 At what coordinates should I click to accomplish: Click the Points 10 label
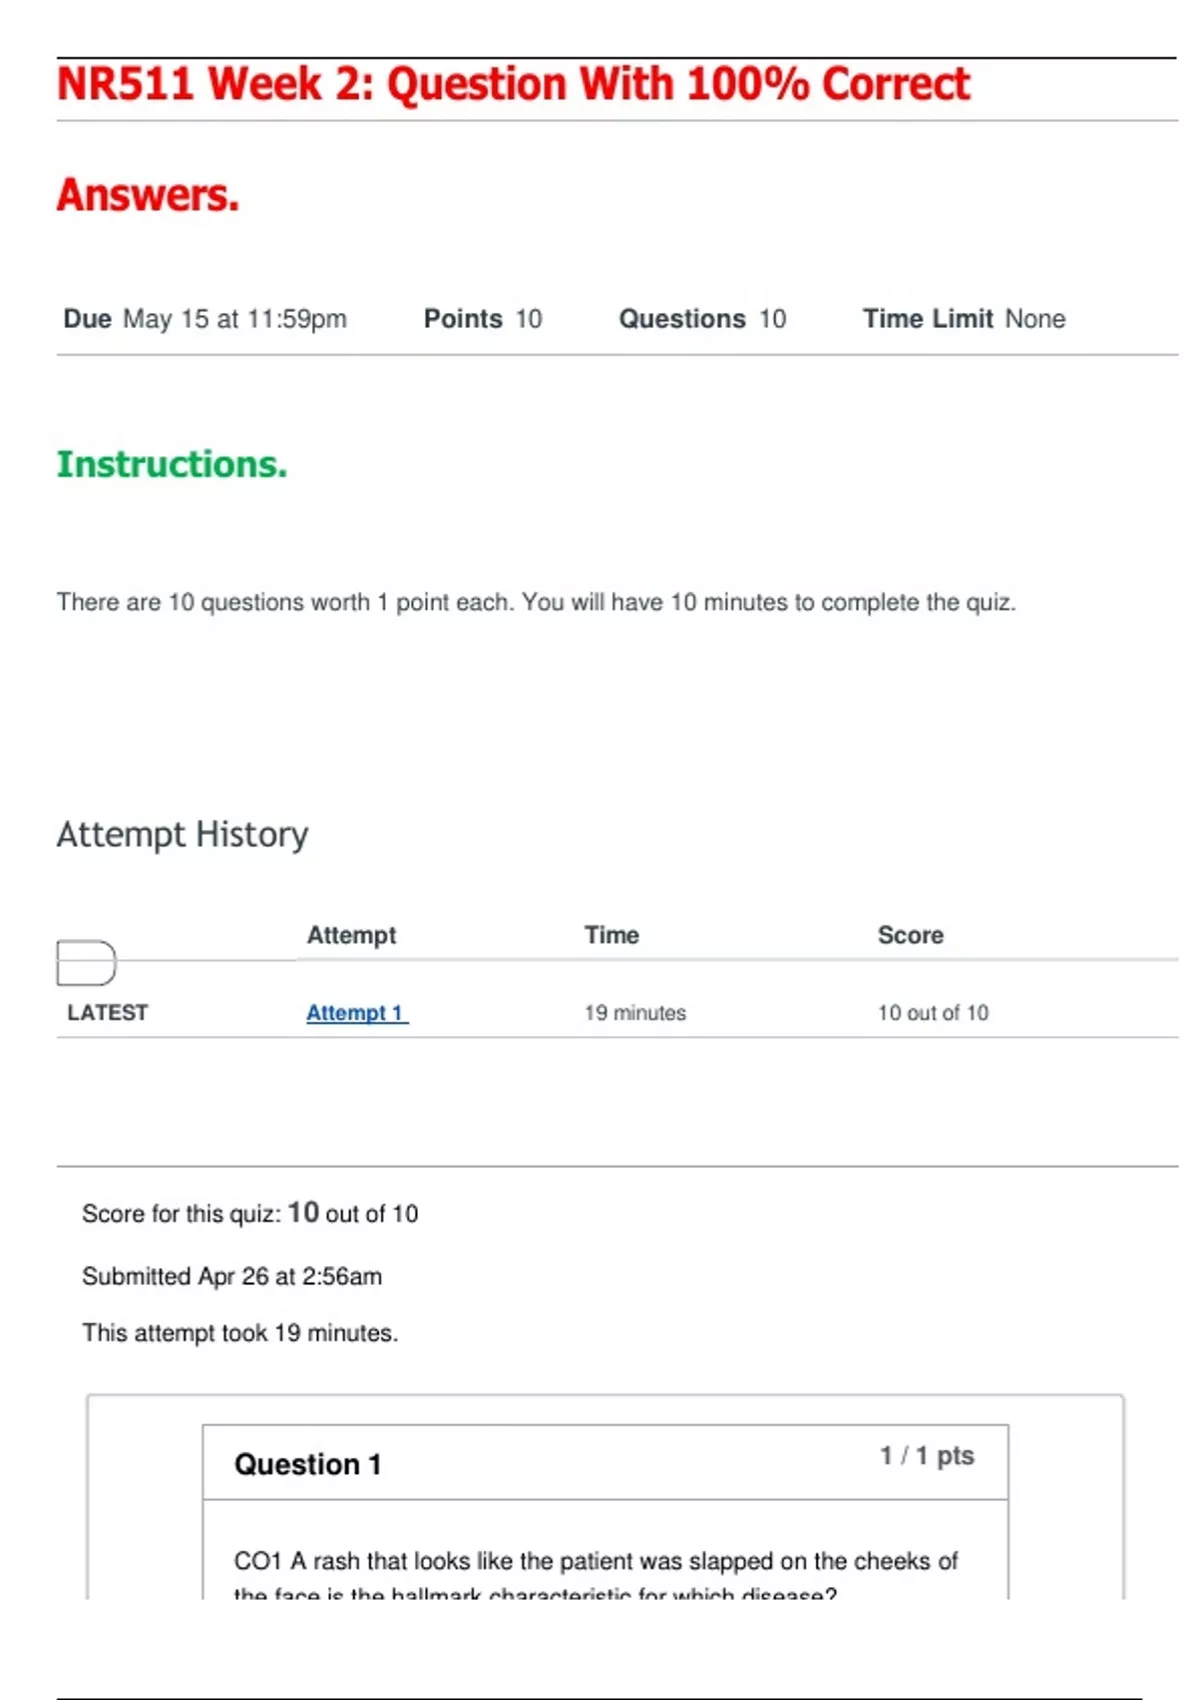point(482,319)
